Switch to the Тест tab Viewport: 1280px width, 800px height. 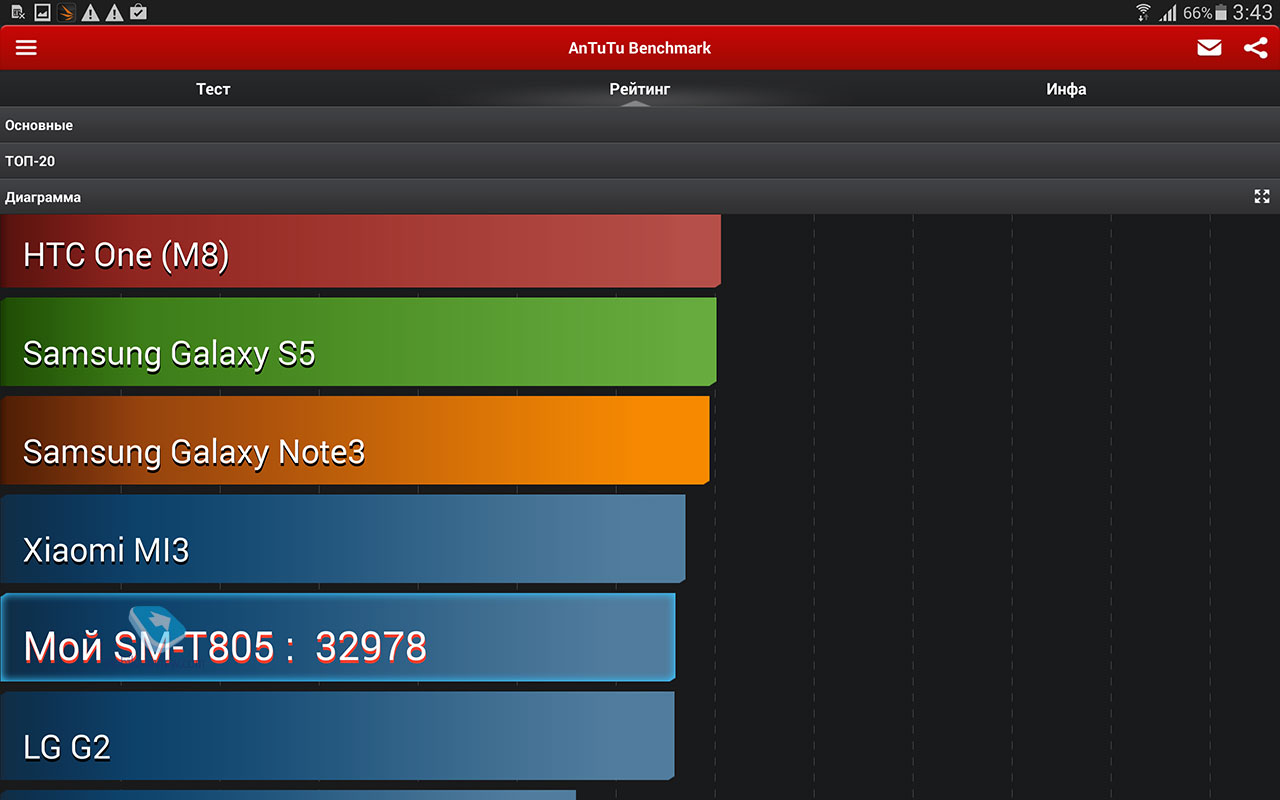[x=213, y=89]
